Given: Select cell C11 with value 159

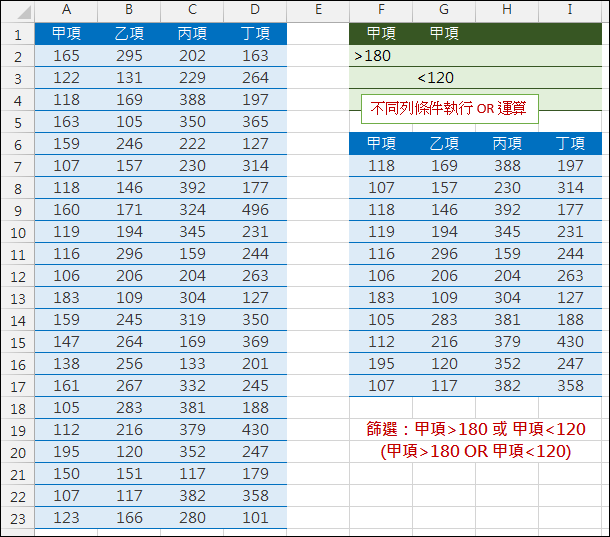Looking at the screenshot, I should pos(192,254).
